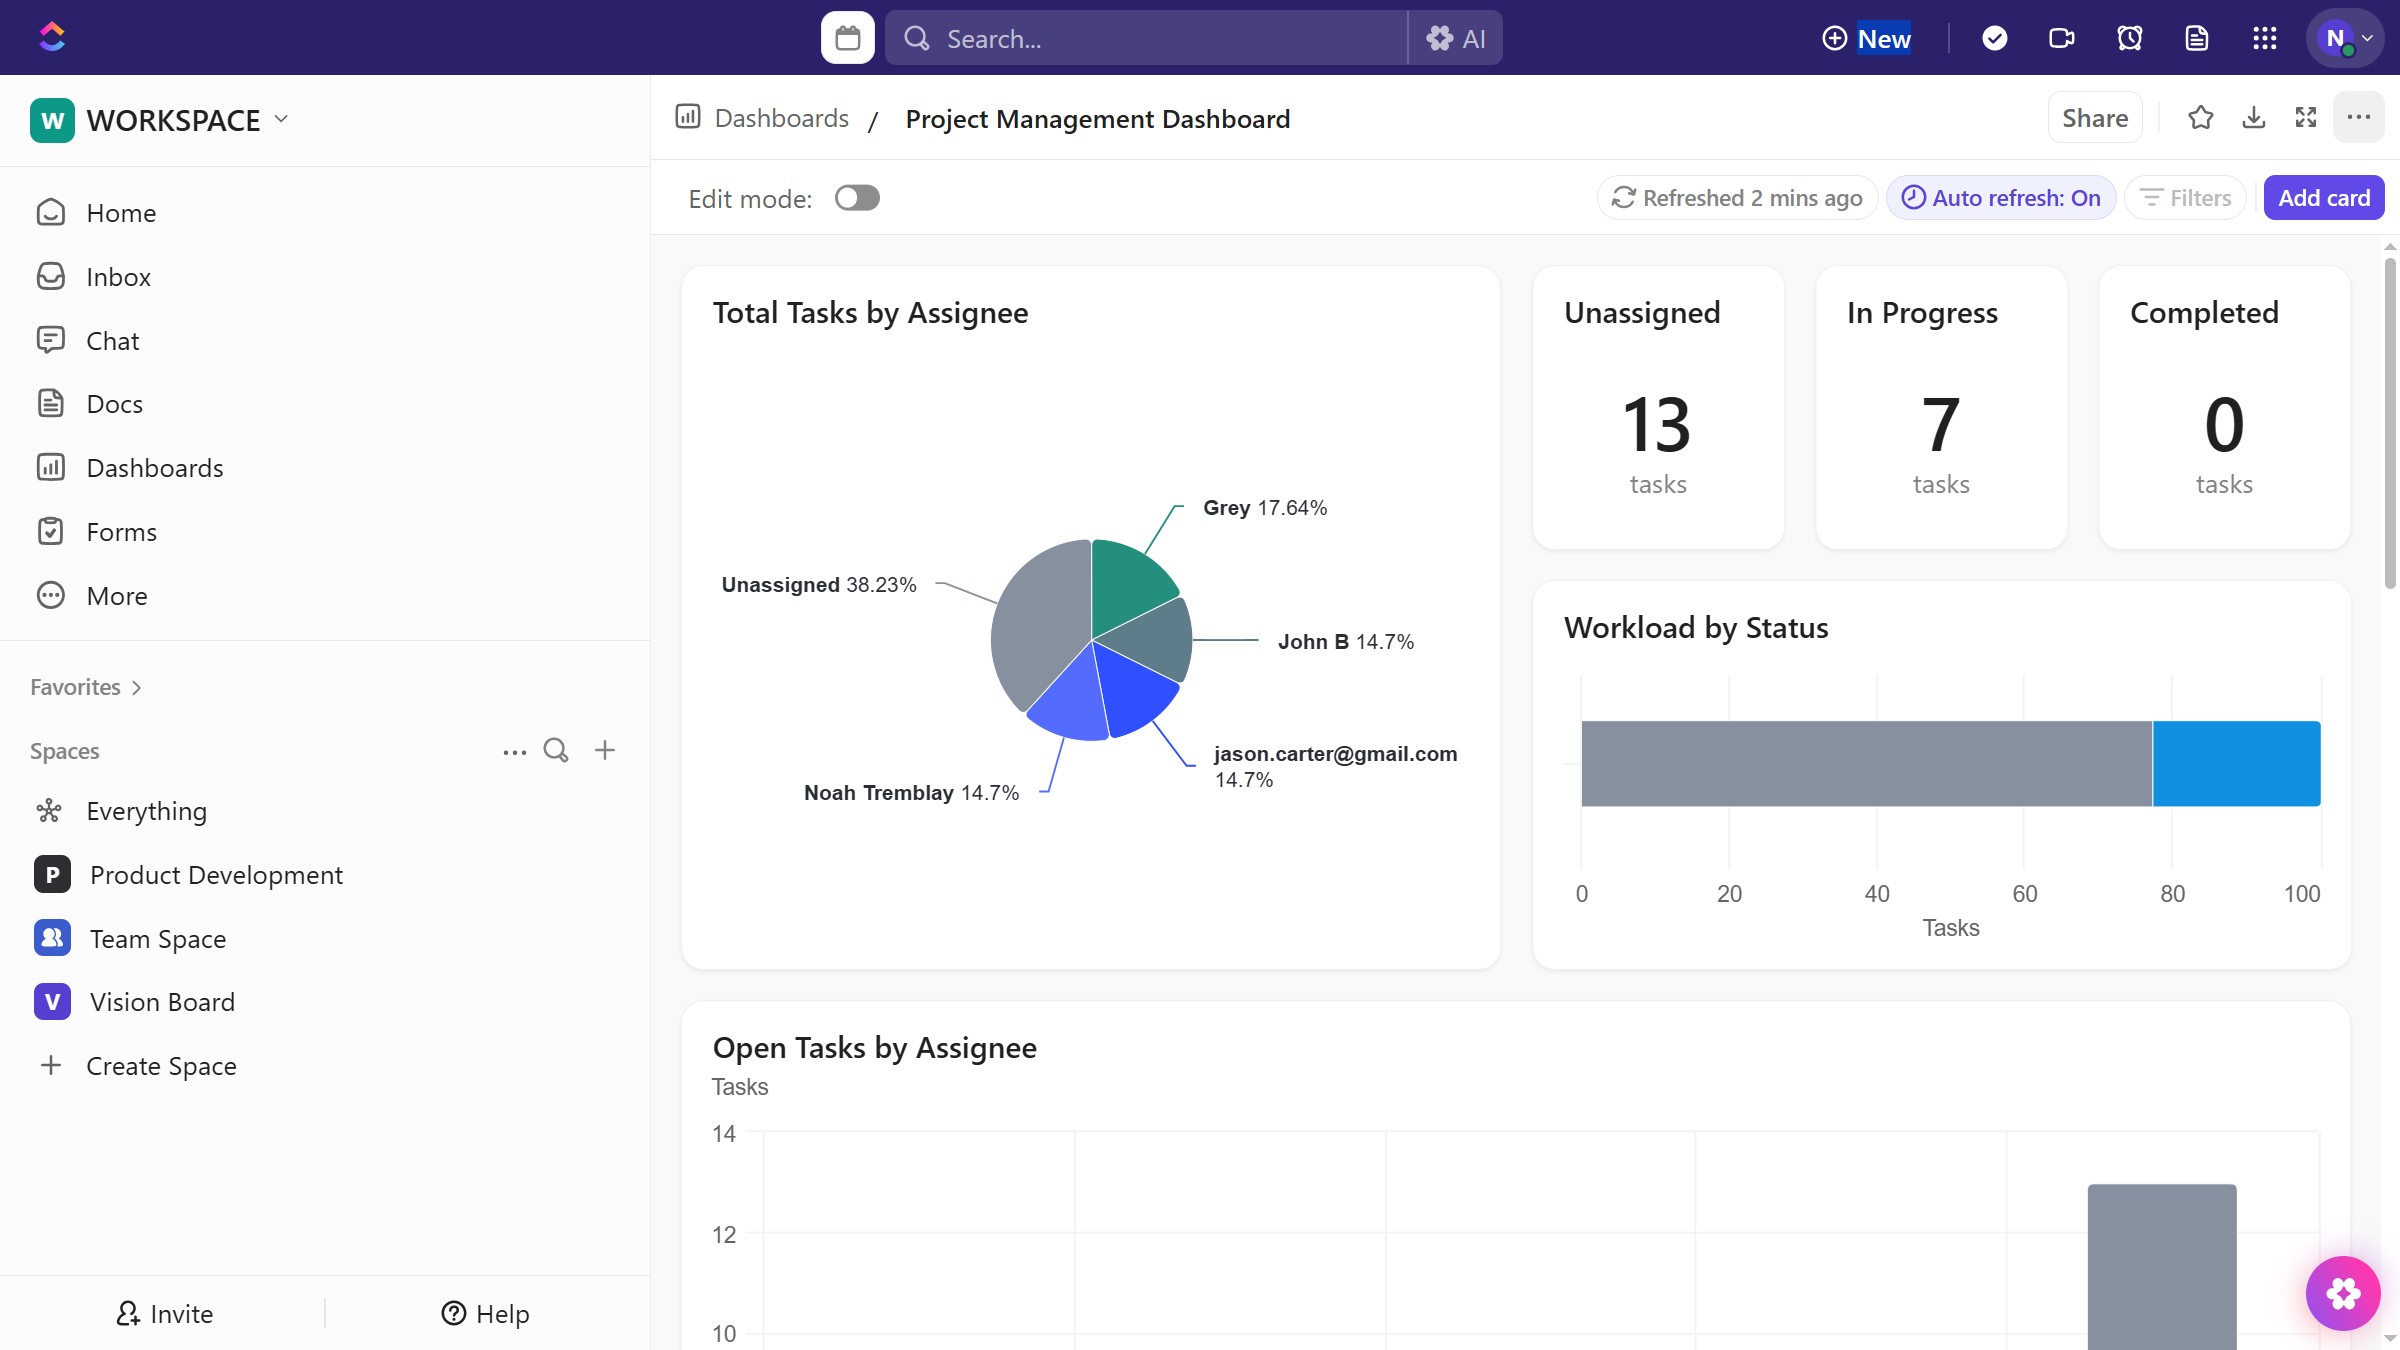Open Chat from the sidebar
Screen dimensions: 2400x1350
click(x=112, y=340)
